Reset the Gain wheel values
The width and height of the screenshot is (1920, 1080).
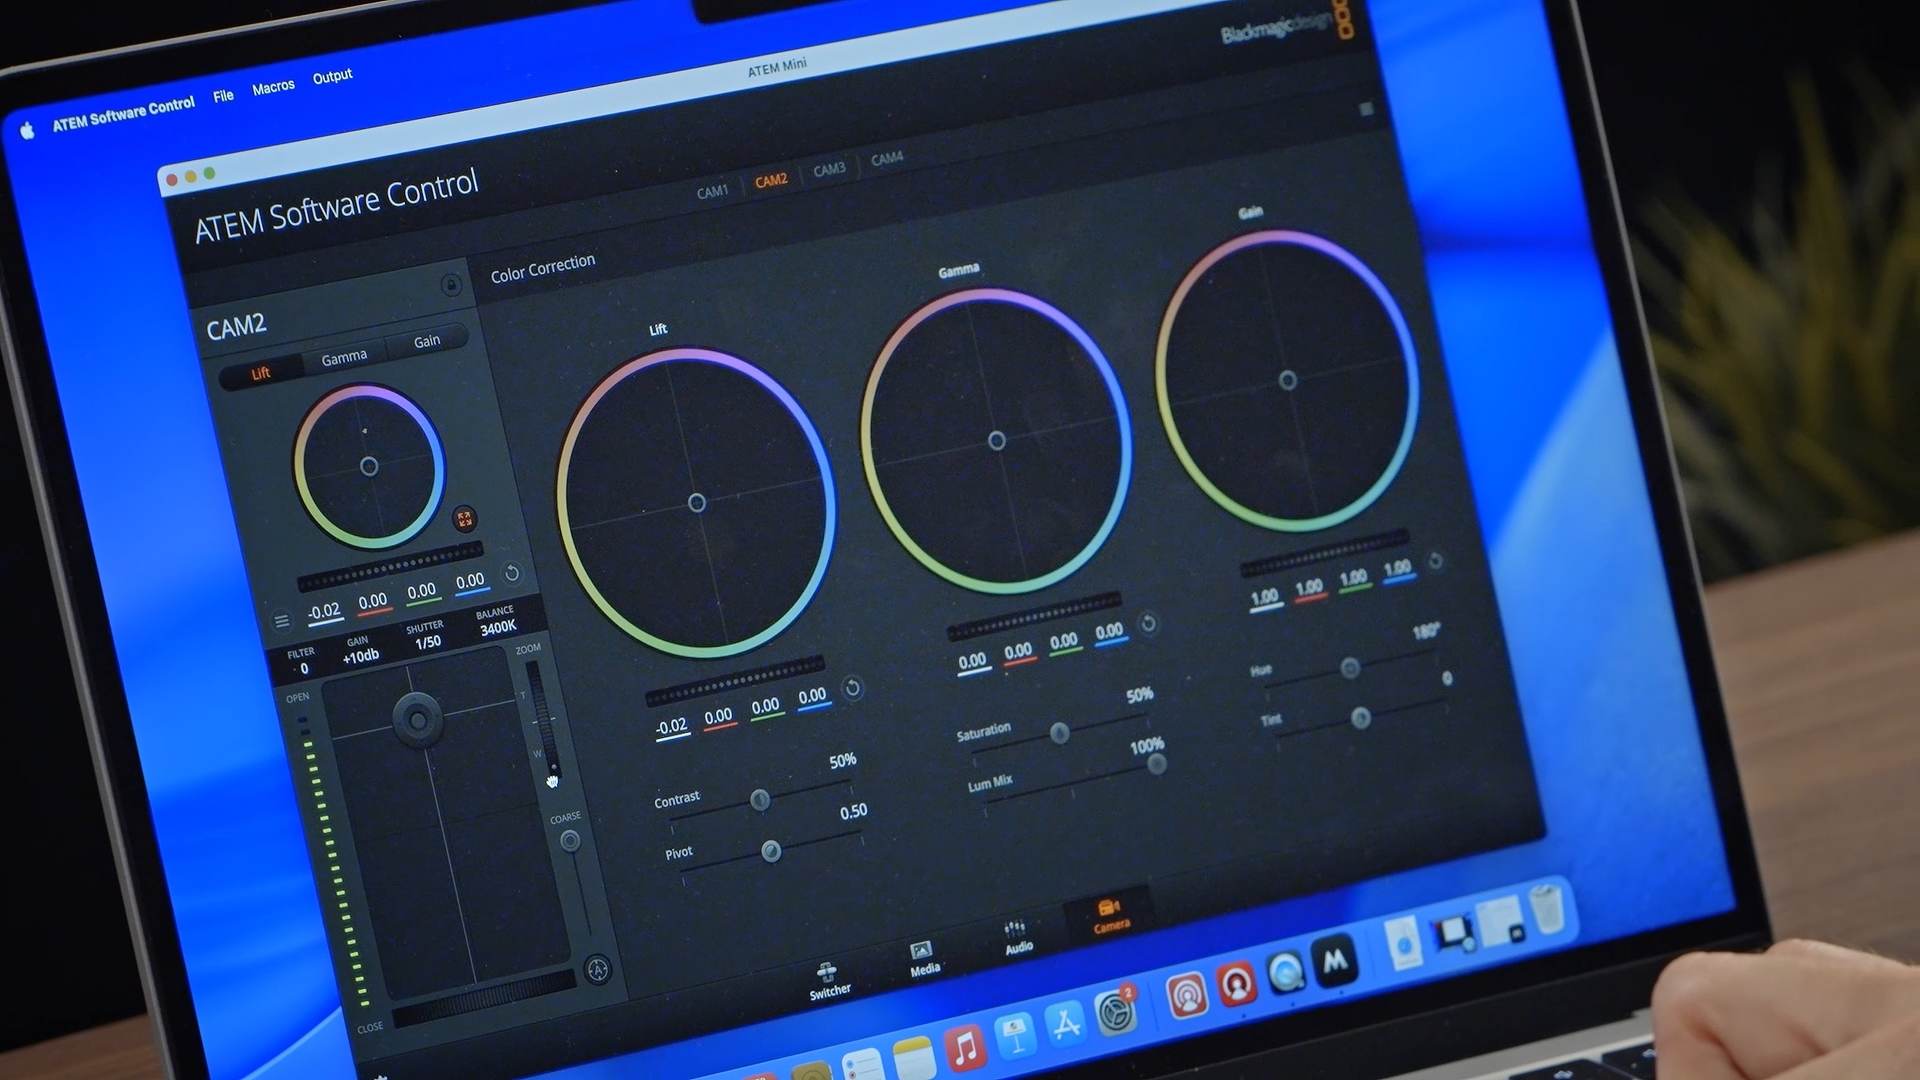(x=1435, y=561)
